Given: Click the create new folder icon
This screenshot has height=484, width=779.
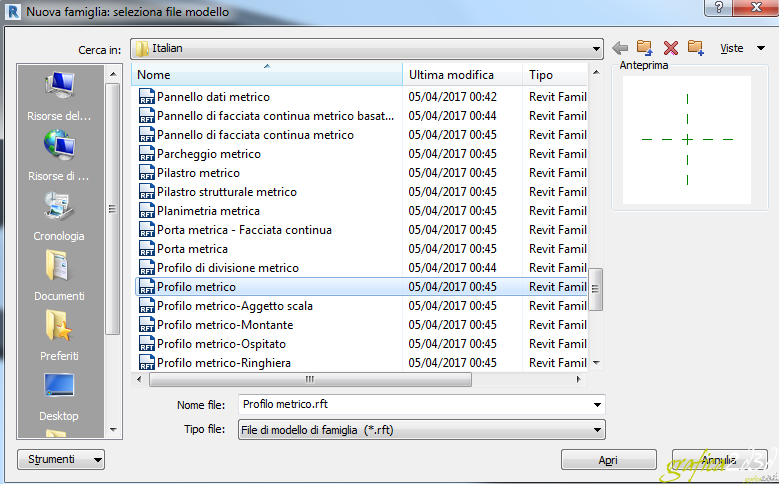Looking at the screenshot, I should click(x=696, y=48).
